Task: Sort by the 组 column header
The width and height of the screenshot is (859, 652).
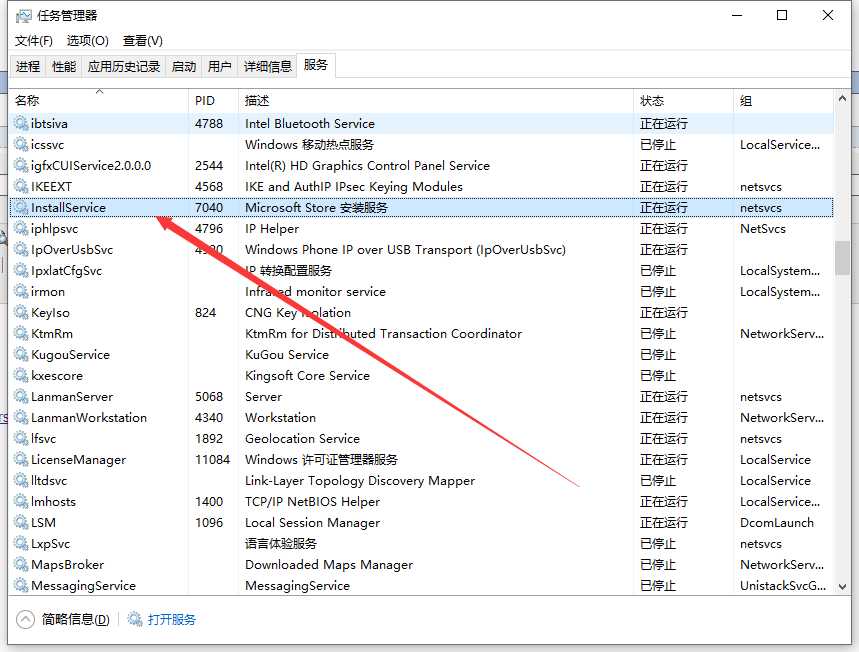Action: click(x=783, y=100)
